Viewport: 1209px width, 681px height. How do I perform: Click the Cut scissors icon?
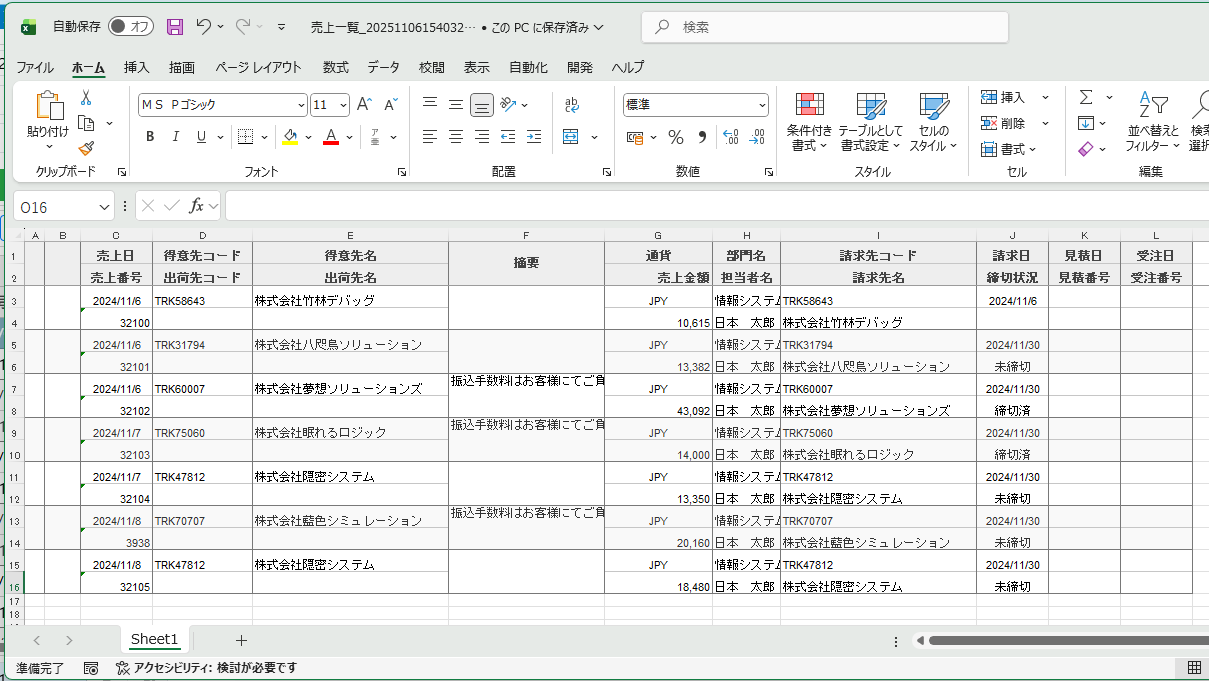pos(86,98)
